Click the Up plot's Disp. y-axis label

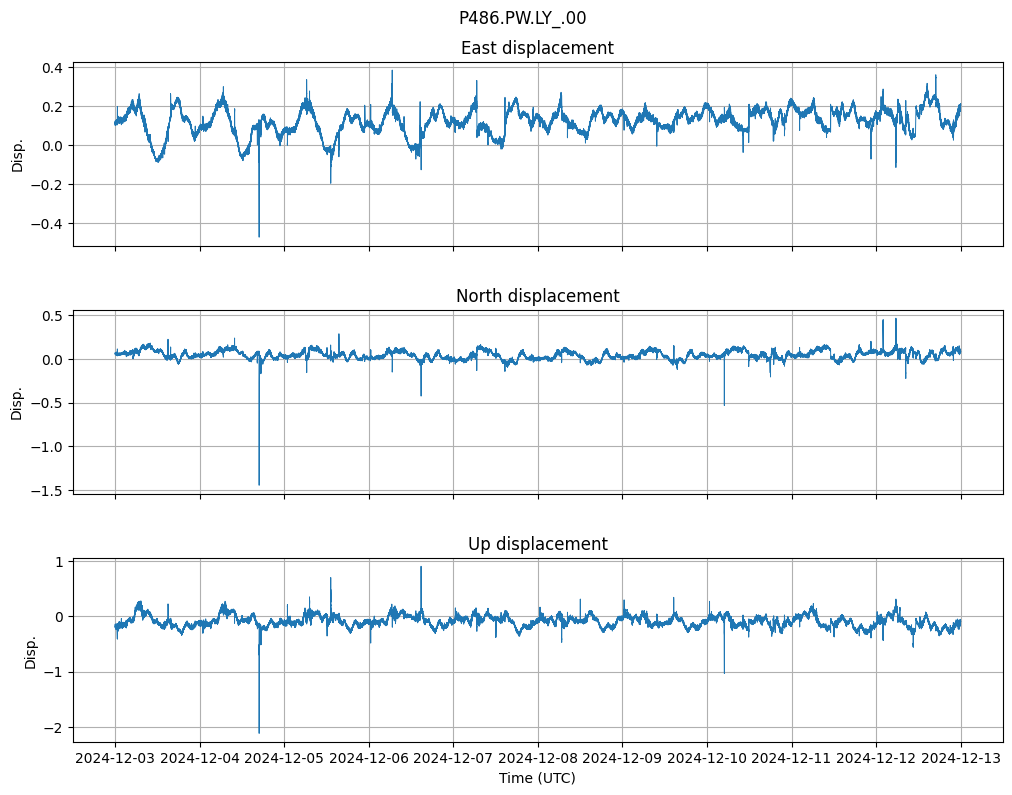(31, 649)
